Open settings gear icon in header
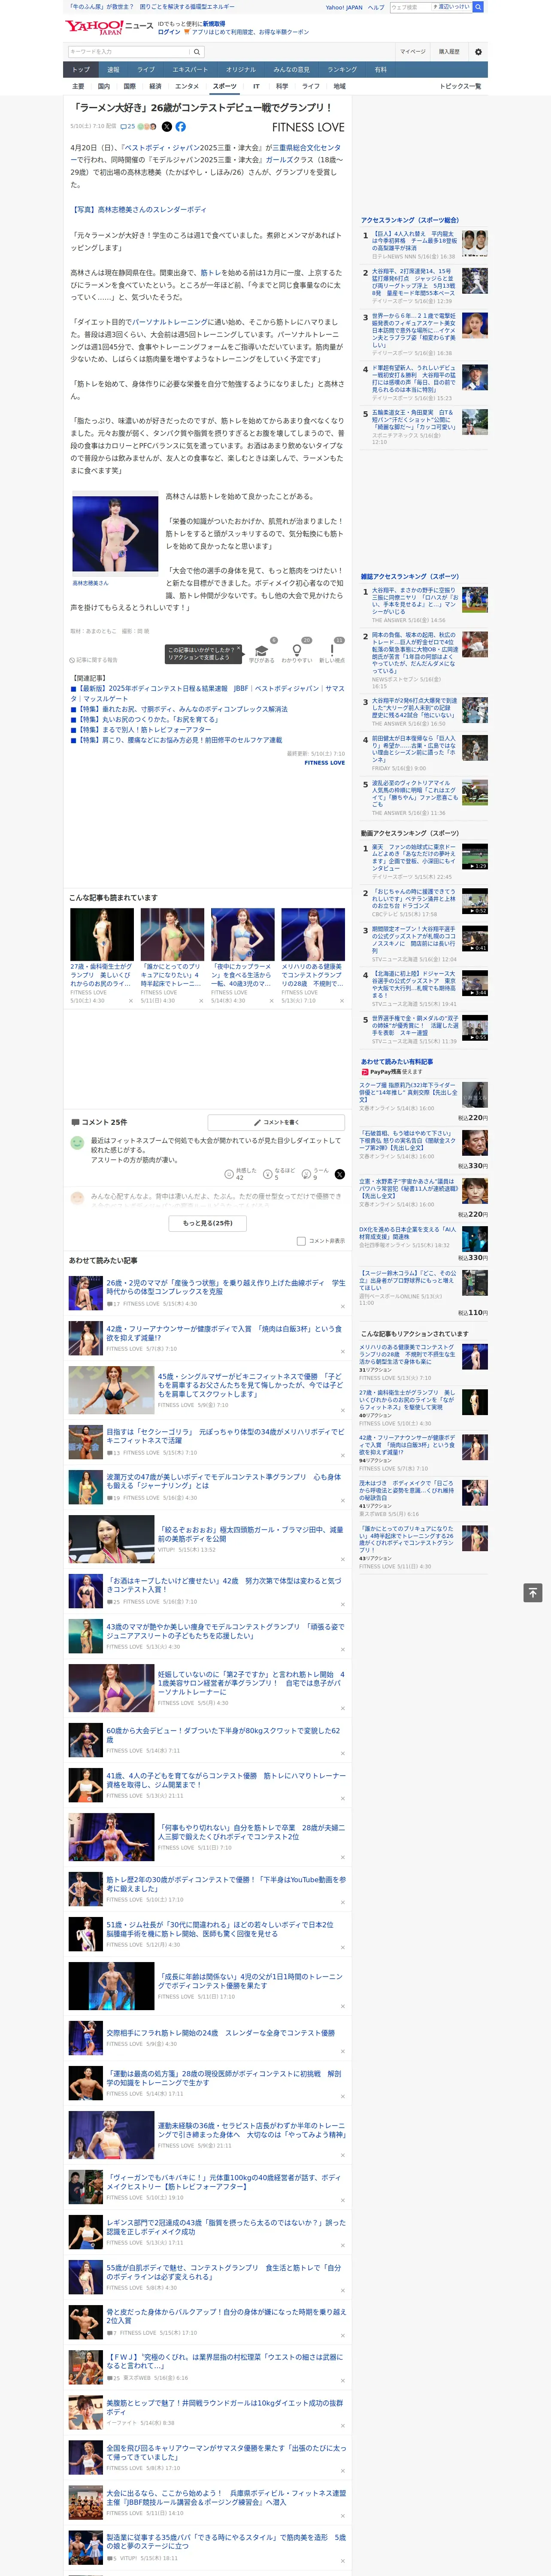The image size is (551, 2576). coord(478,52)
